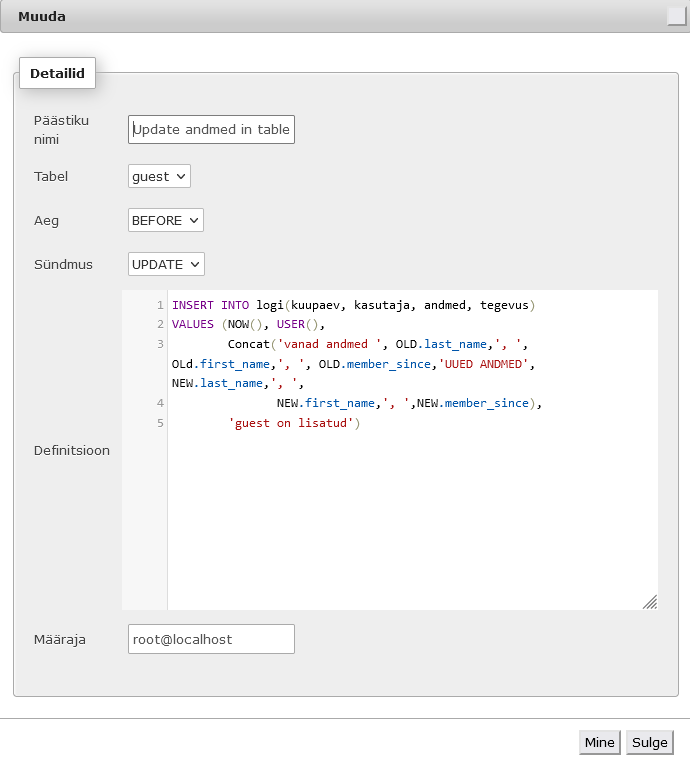Click the Määraja field with root@localhost

tap(211, 639)
